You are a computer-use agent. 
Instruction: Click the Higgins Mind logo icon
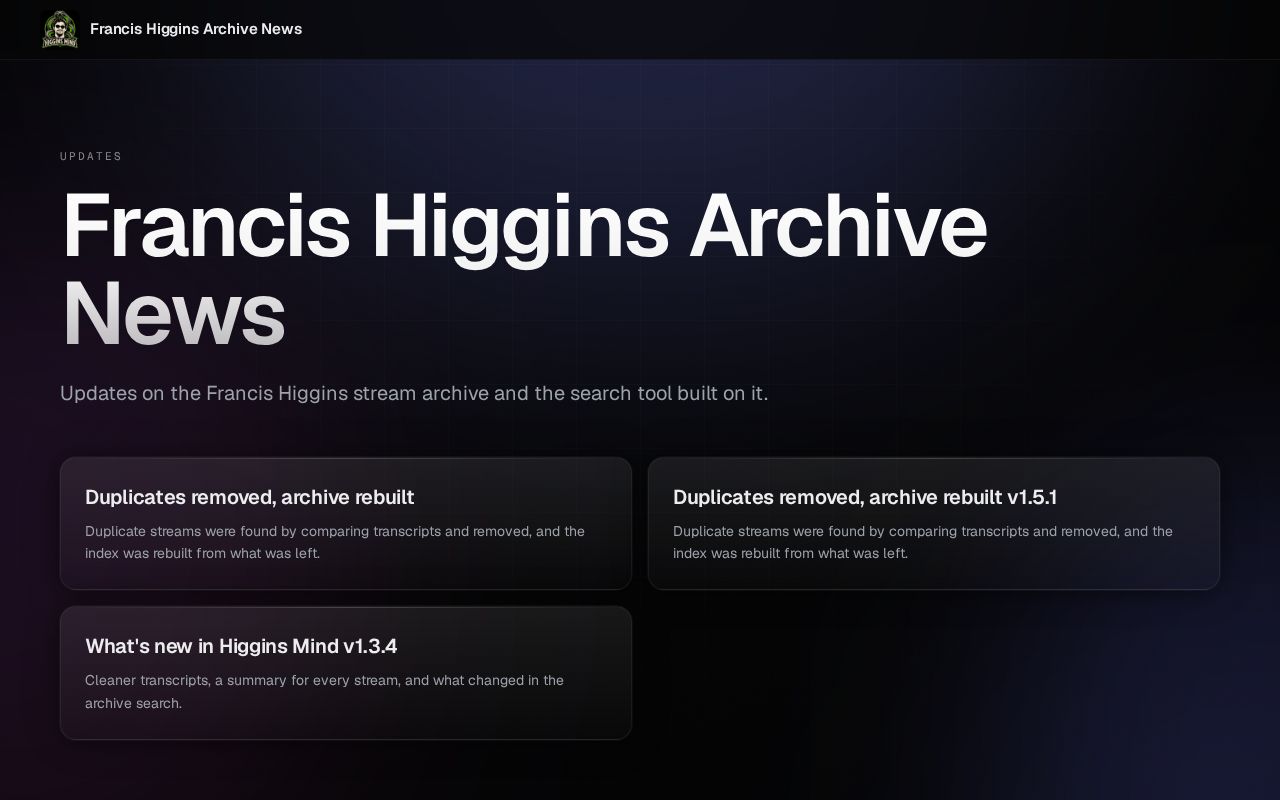(x=60, y=29)
